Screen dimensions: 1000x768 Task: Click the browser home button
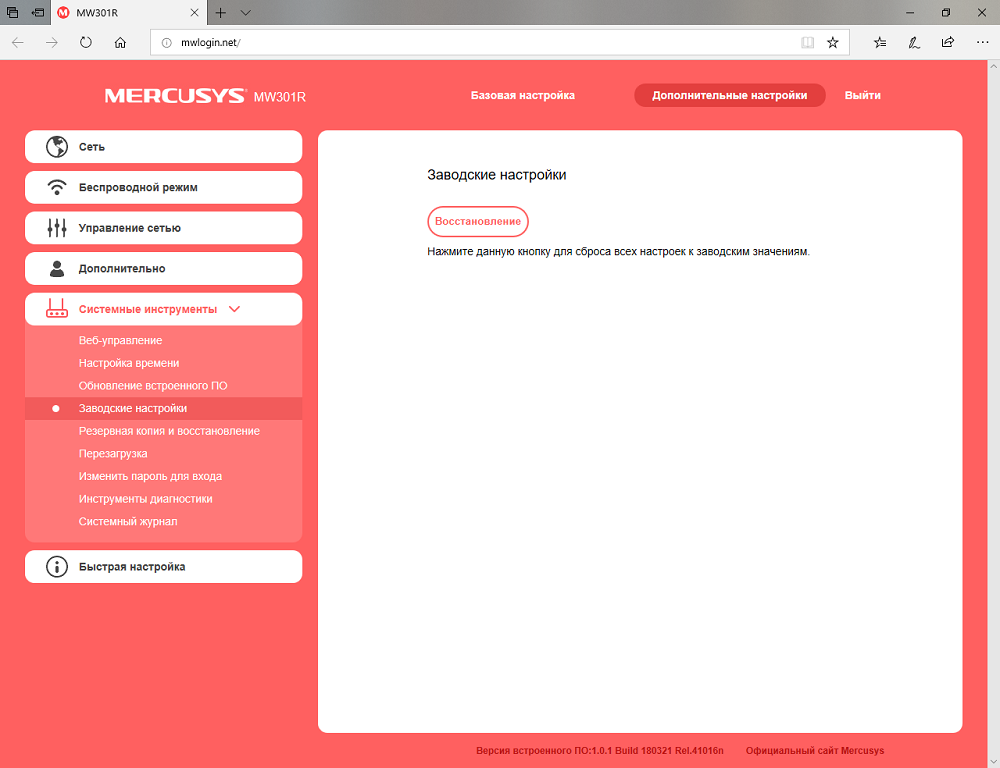pos(120,43)
